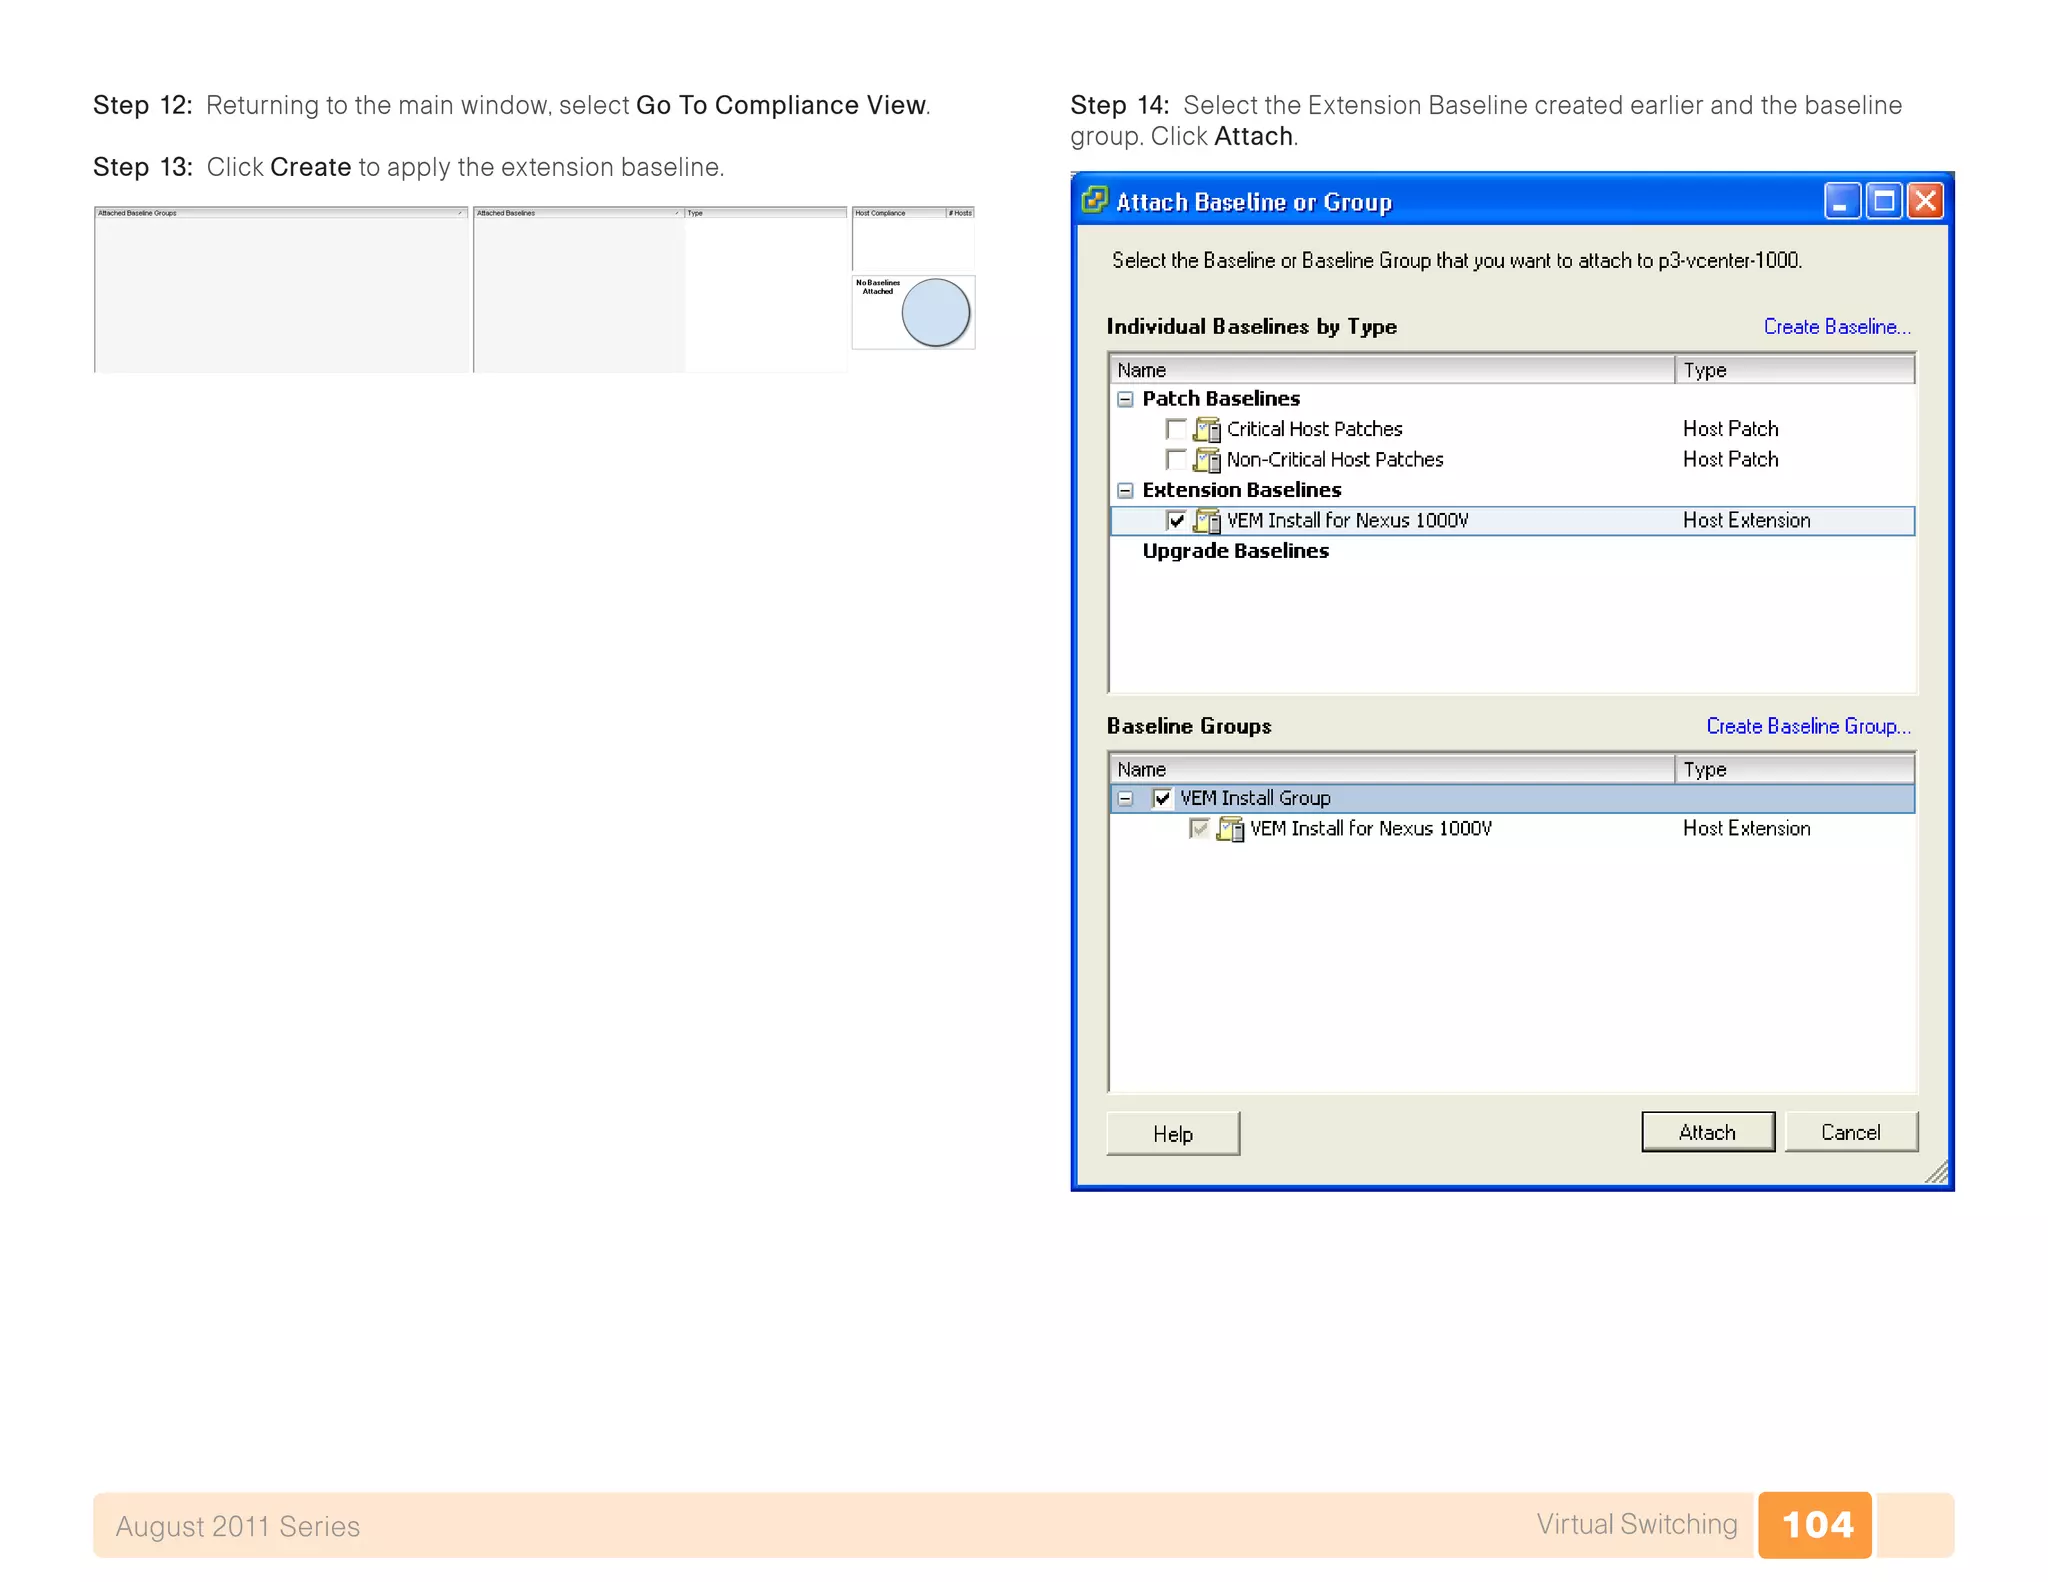
Task: Select the VEM Install Group row label
Action: coord(1255,798)
